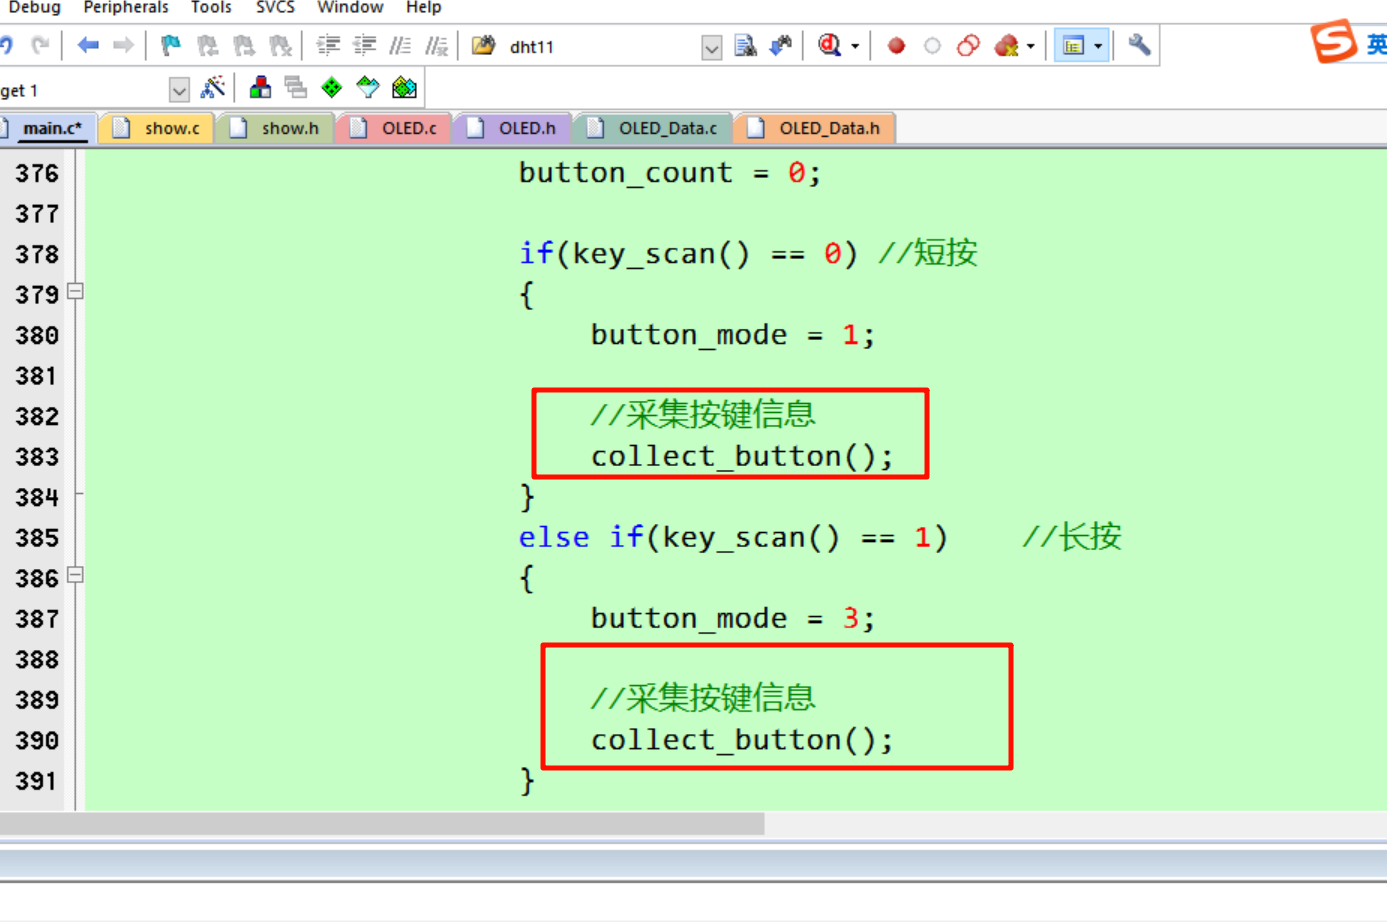Image resolution: width=1387 pixels, height=922 pixels.
Task: Open Configuration with the wrench icon
Action: point(1139,45)
